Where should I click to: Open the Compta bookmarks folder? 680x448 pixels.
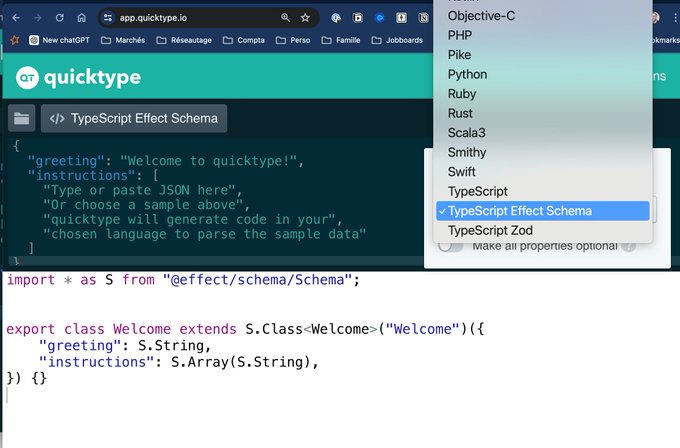[x=244, y=40]
